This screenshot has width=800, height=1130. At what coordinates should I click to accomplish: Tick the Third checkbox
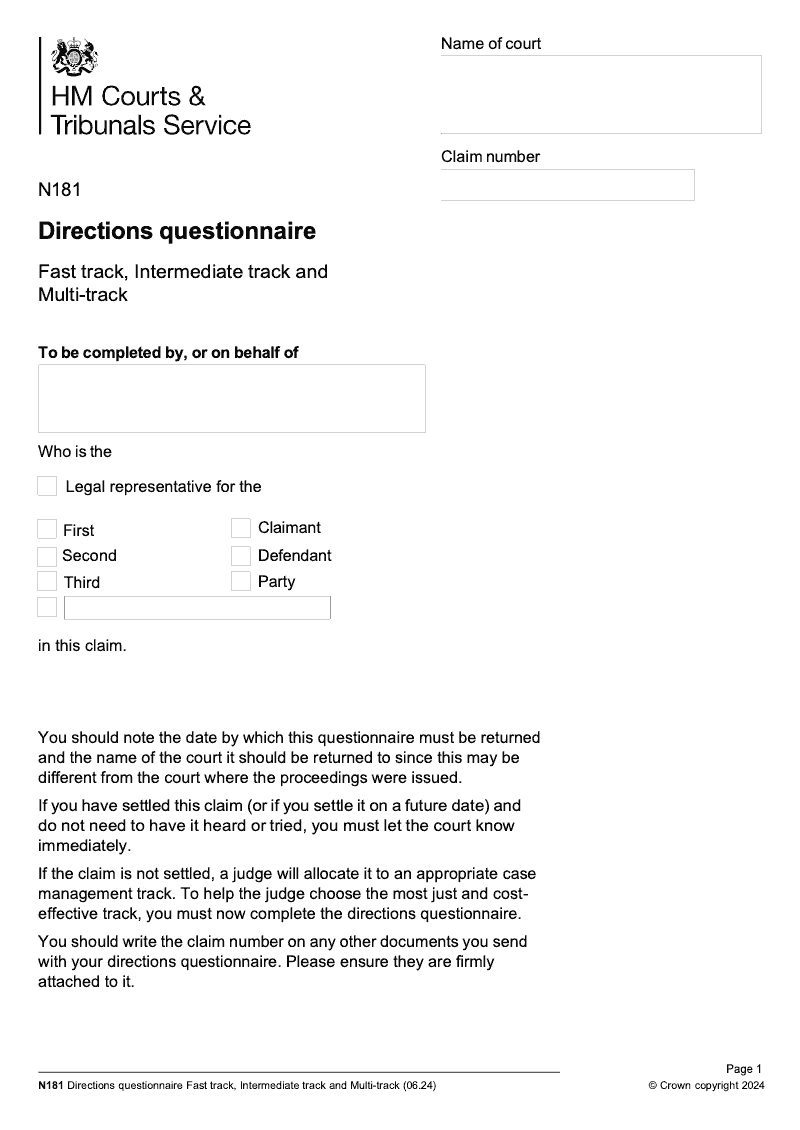pyautogui.click(x=47, y=581)
